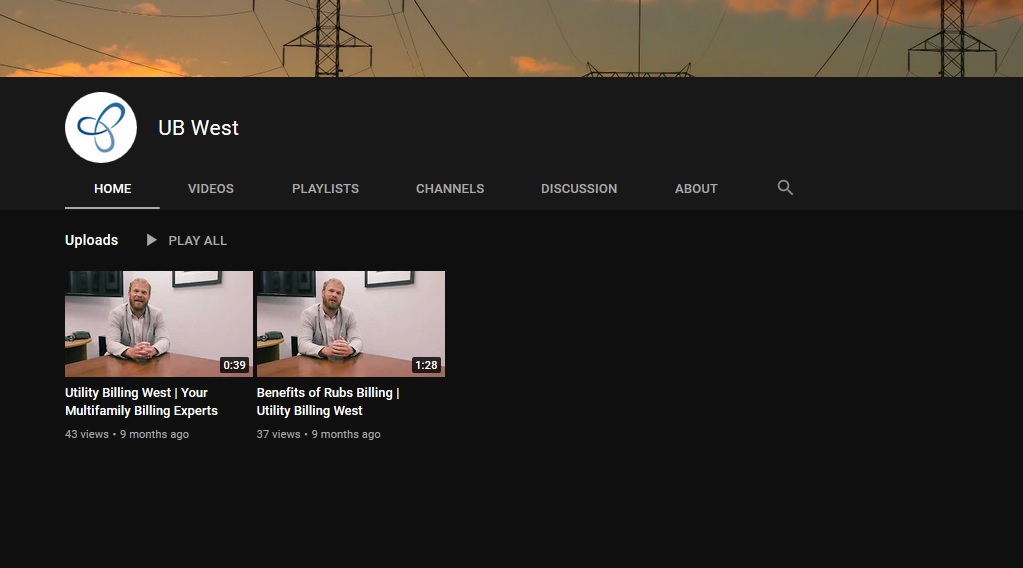Click the Uploads section heading

[x=91, y=240]
